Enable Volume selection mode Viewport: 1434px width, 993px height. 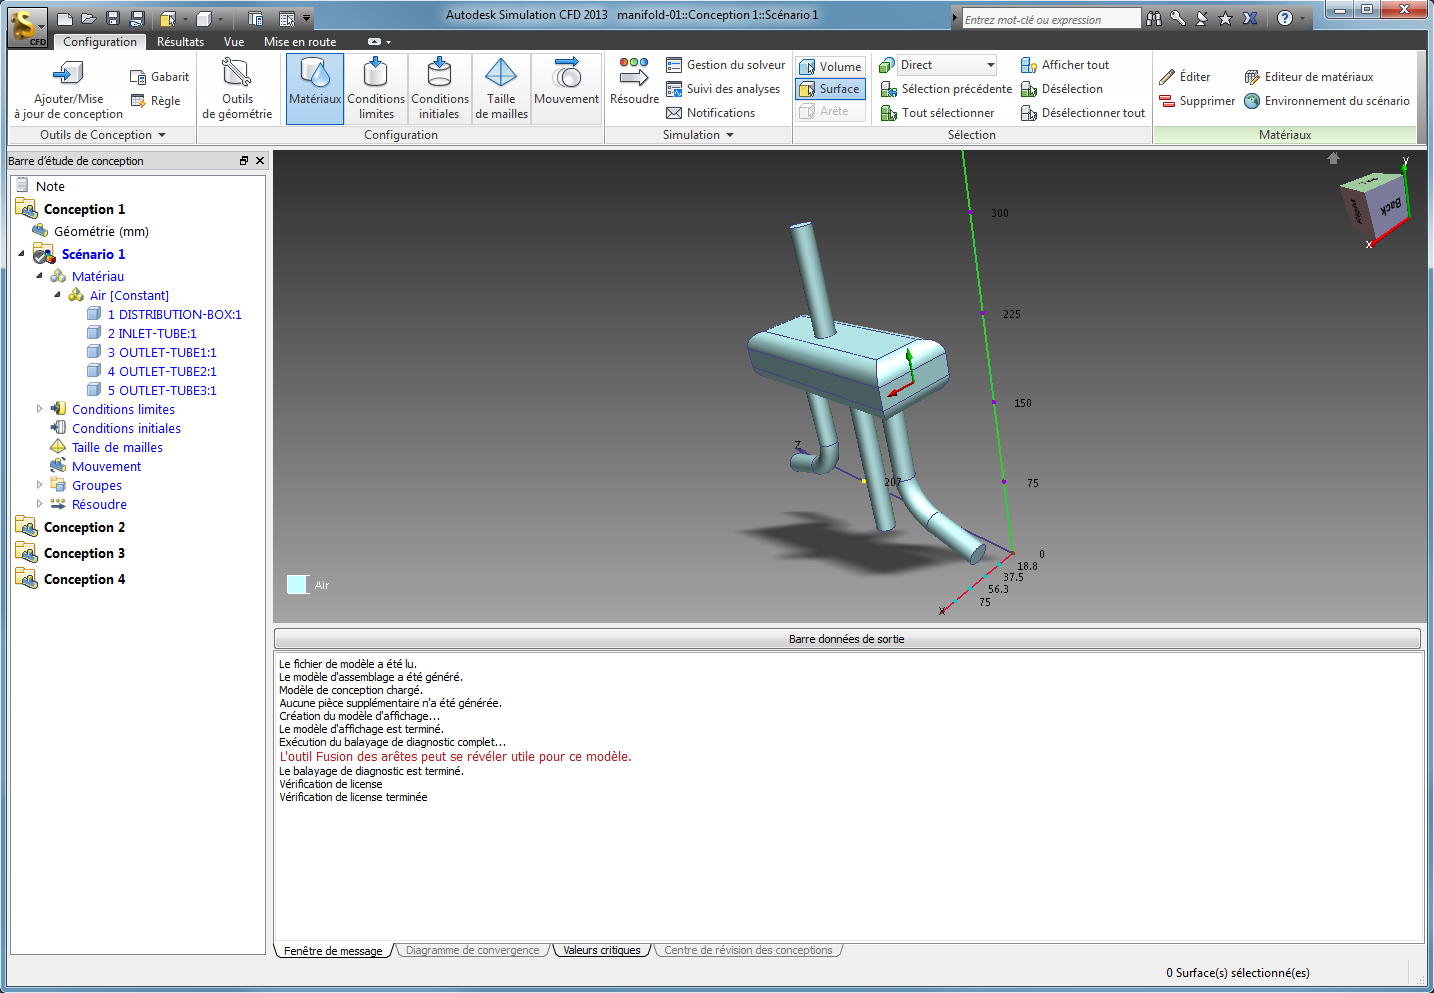830,67
